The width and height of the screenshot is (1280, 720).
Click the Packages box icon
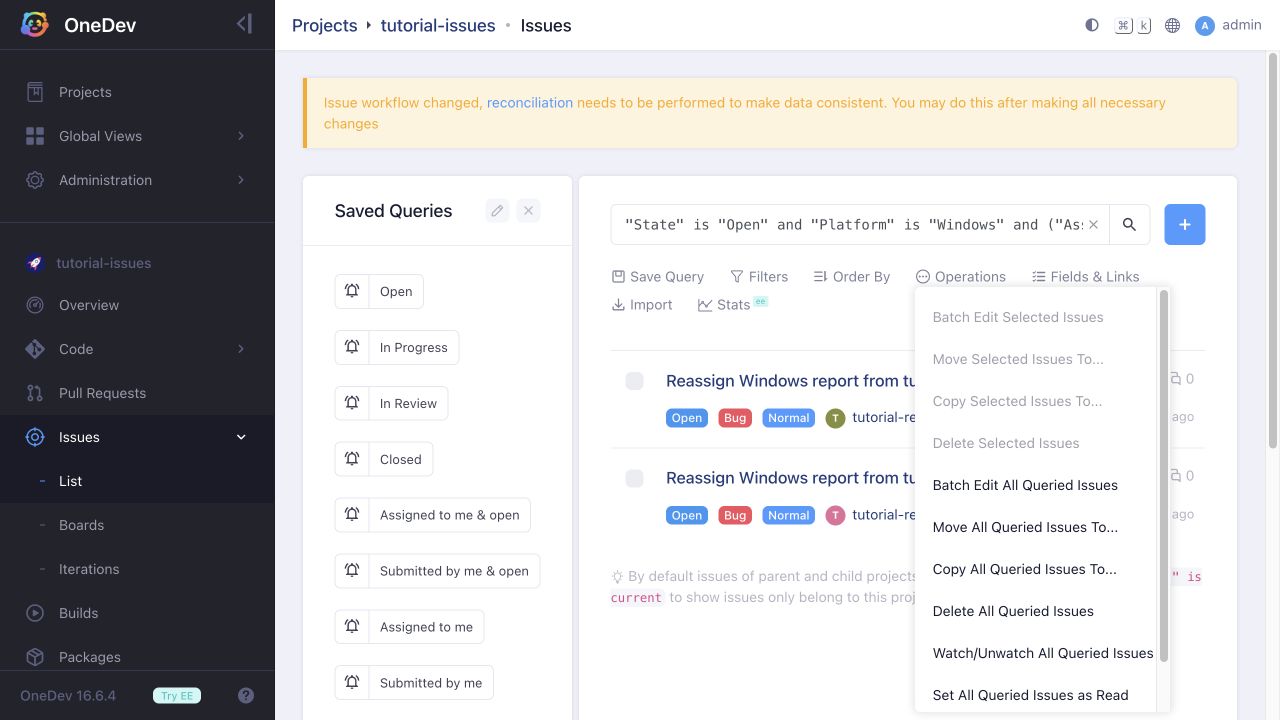coord(35,657)
